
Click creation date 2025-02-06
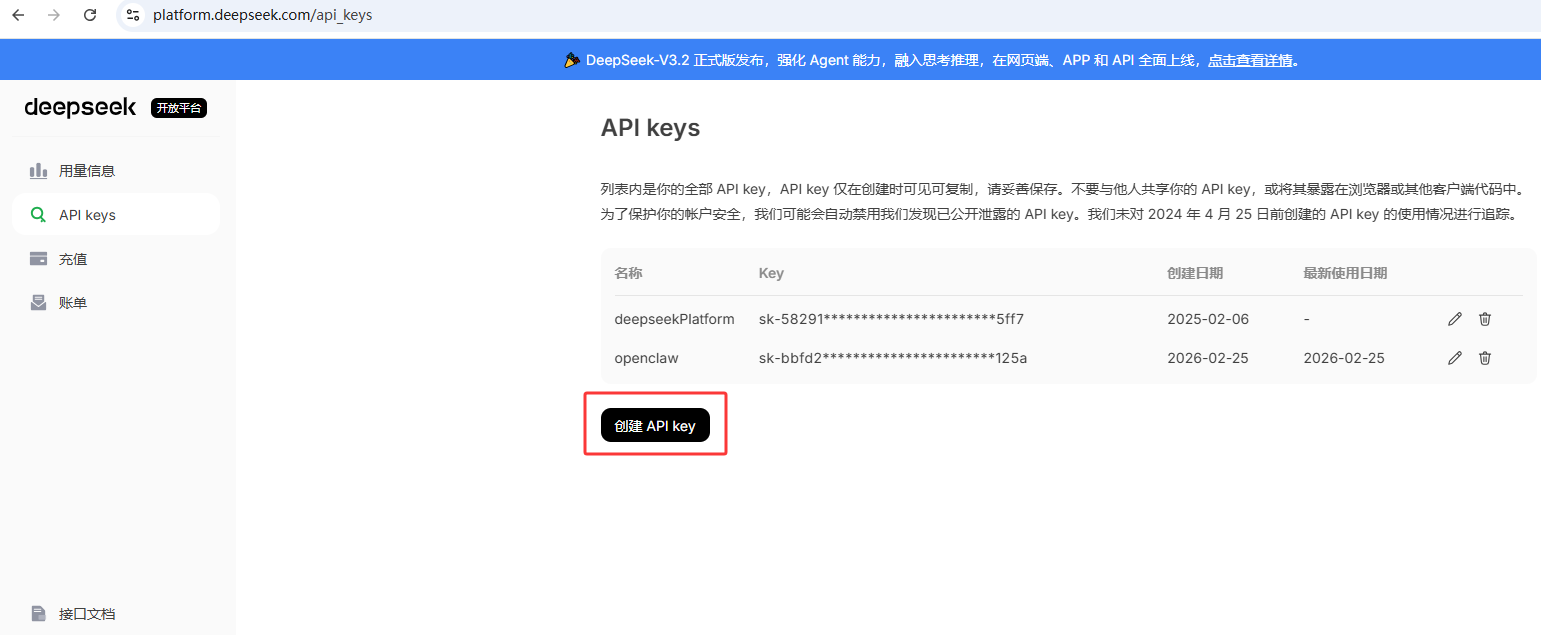[x=1208, y=319]
